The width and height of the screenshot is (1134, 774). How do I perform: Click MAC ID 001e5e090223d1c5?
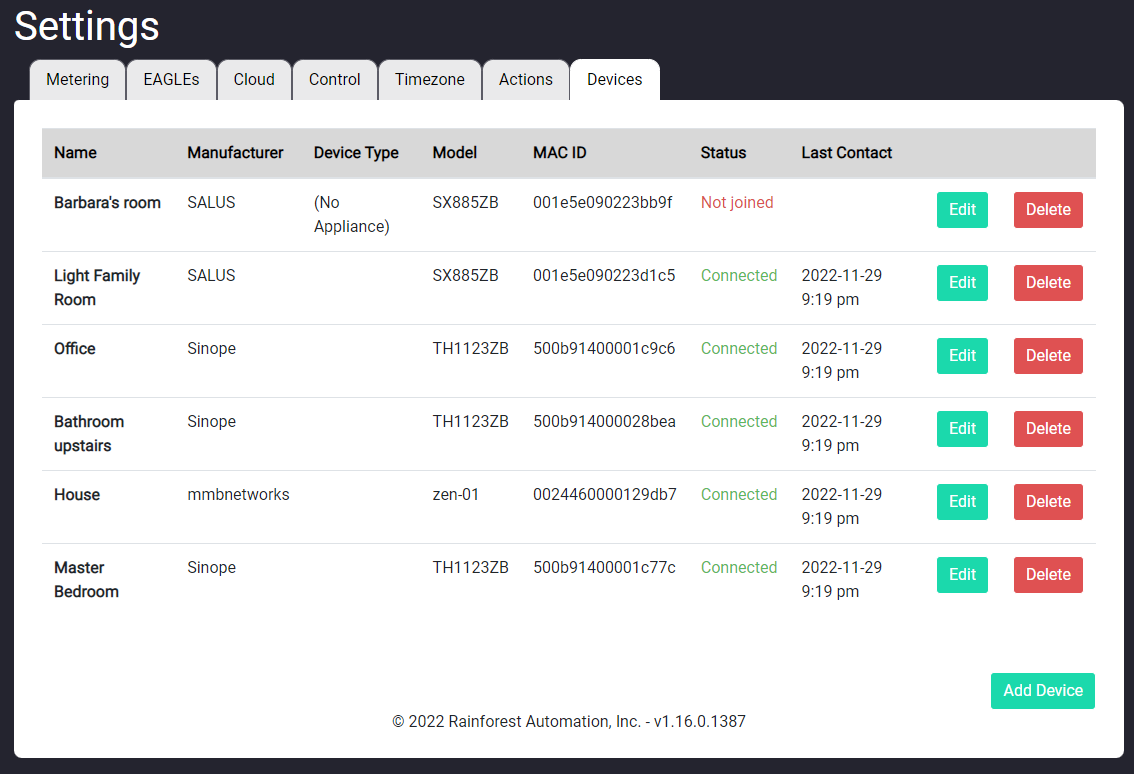604,276
